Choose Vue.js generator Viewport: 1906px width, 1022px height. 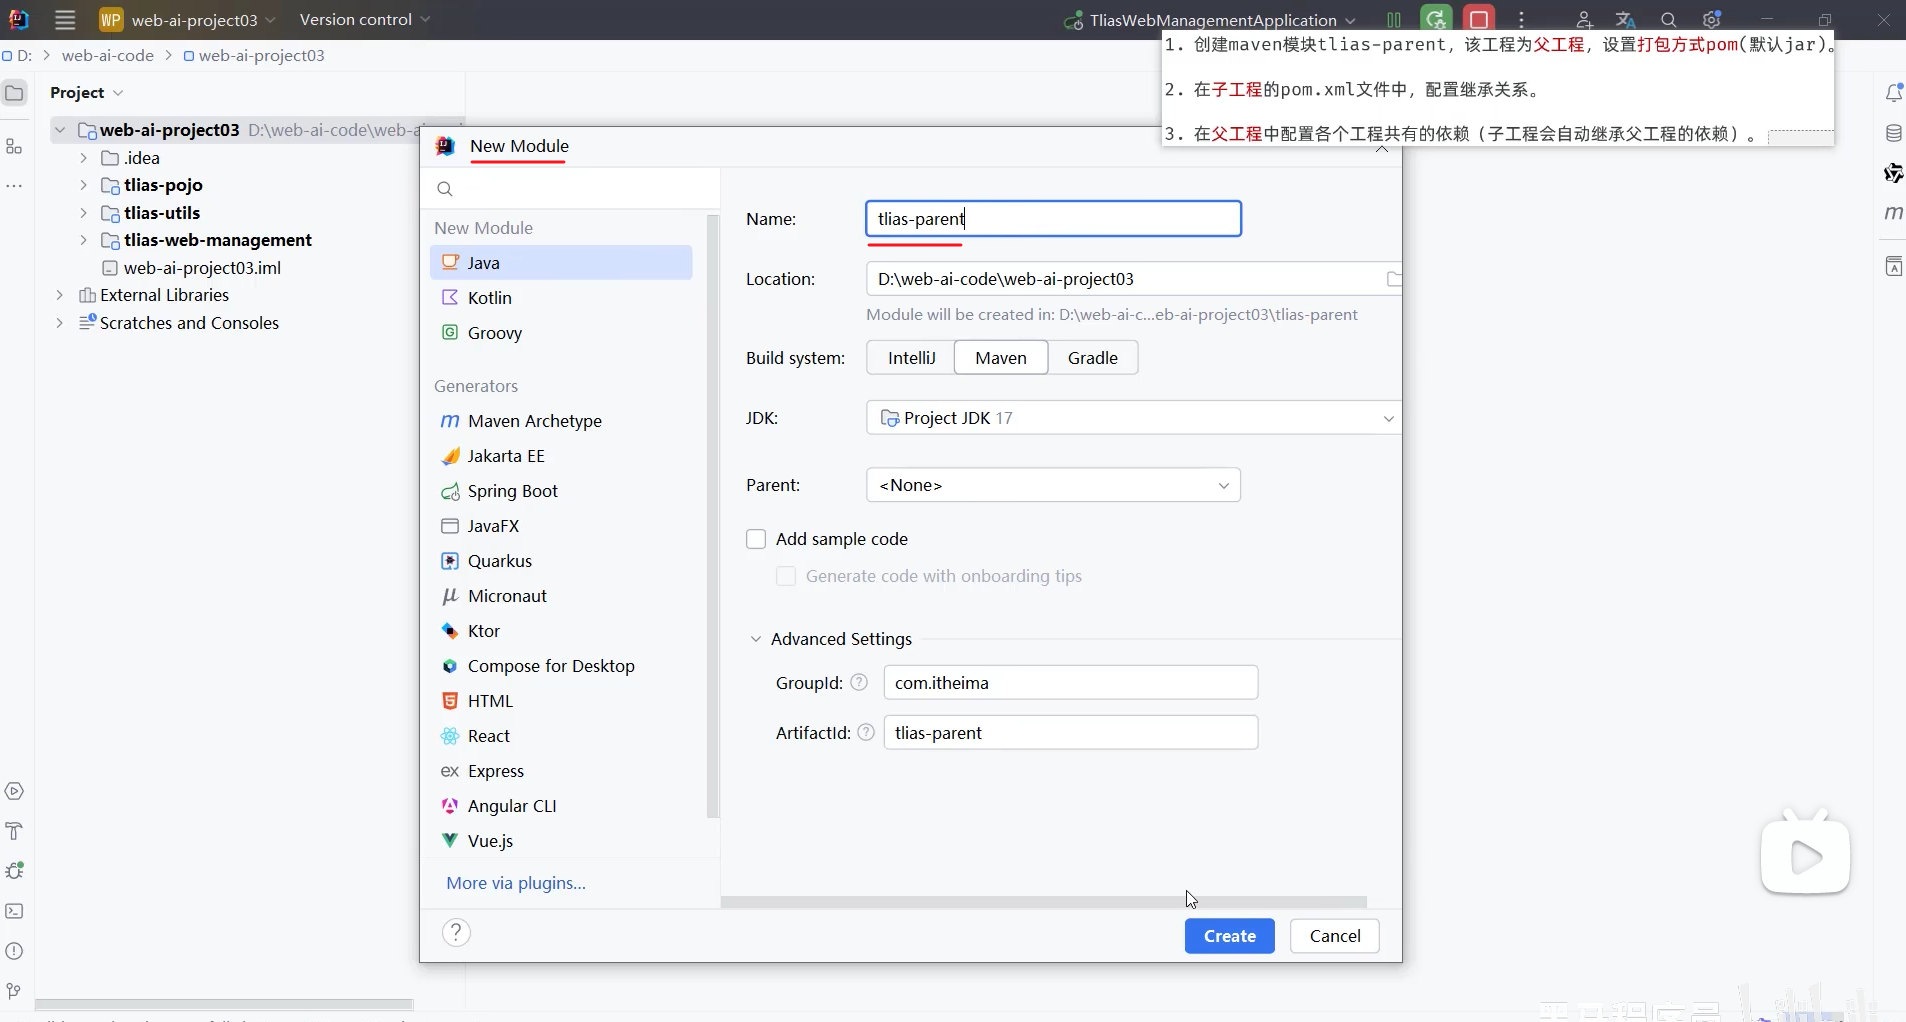[x=561, y=841]
